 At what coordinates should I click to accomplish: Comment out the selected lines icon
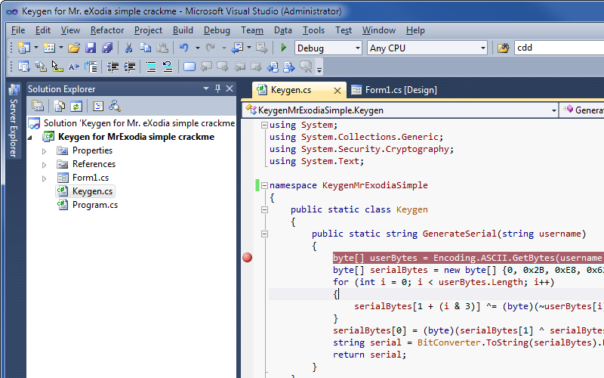(151, 67)
